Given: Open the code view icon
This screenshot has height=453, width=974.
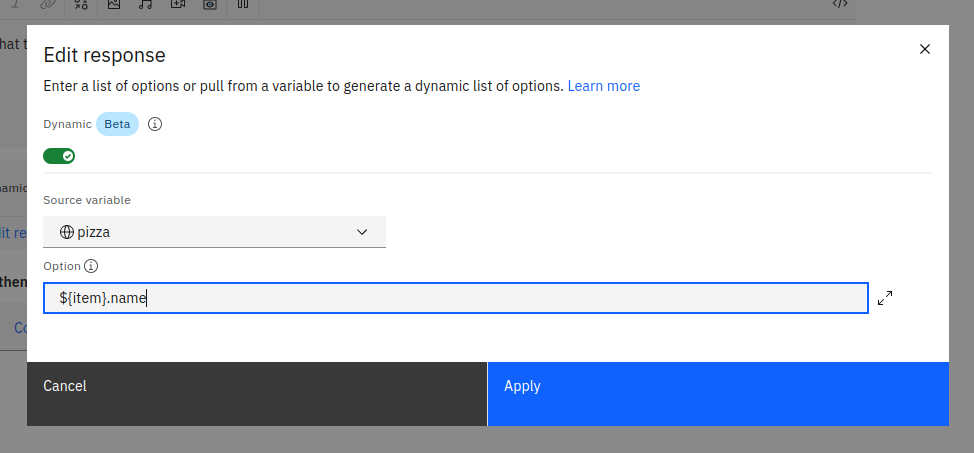Looking at the screenshot, I should point(840,4).
